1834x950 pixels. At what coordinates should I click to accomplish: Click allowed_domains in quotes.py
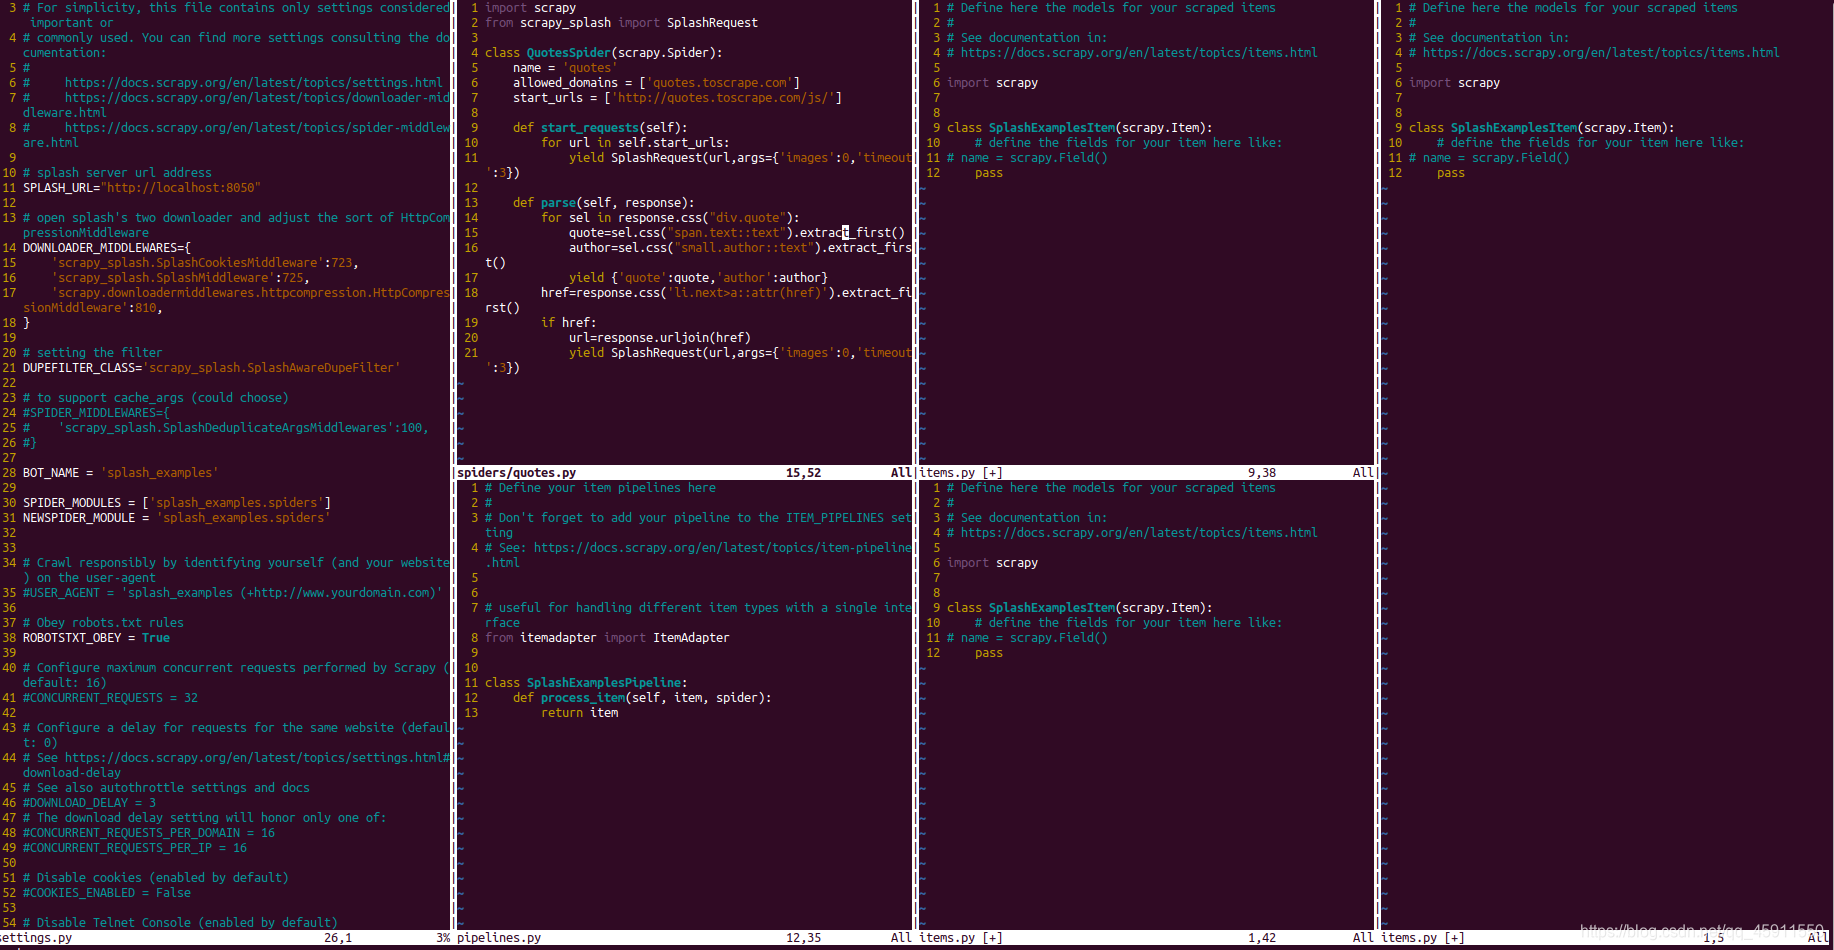point(565,83)
